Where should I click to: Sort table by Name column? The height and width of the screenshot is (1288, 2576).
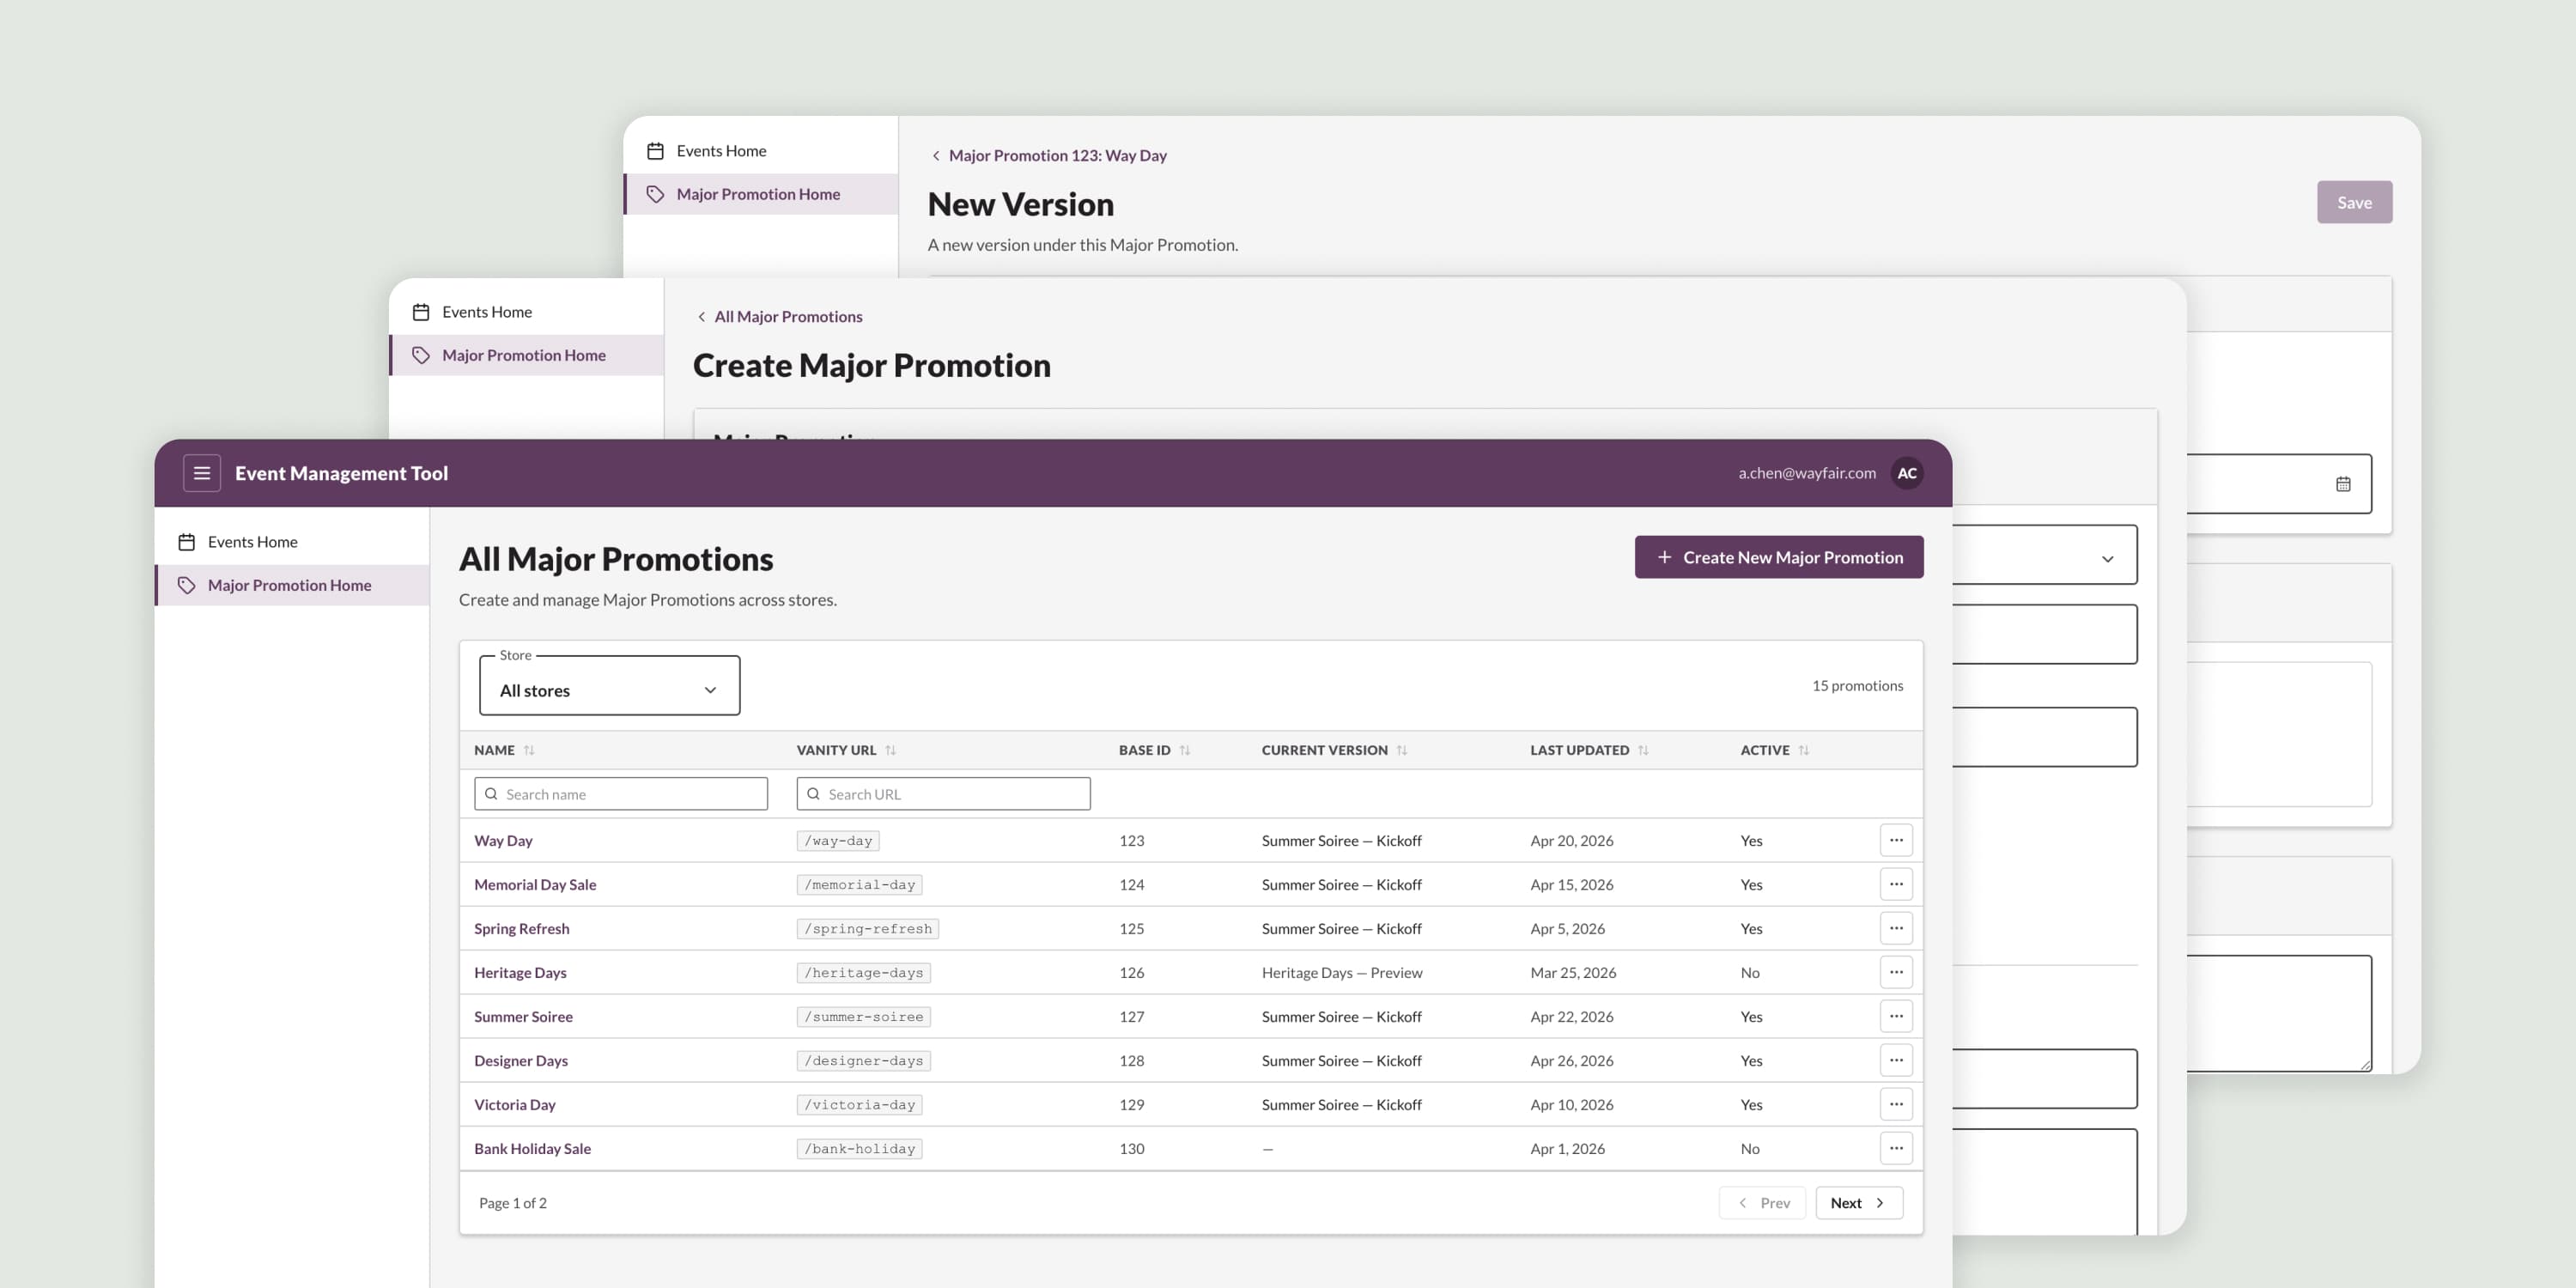click(x=529, y=750)
